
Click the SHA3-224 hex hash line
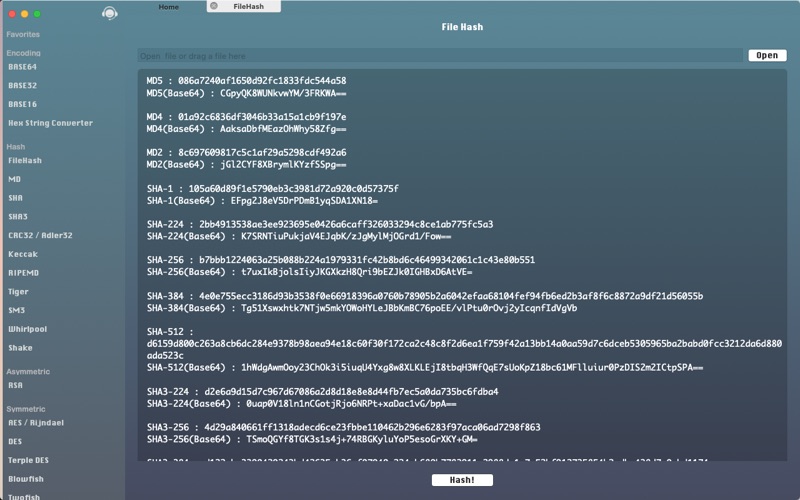click(322, 392)
